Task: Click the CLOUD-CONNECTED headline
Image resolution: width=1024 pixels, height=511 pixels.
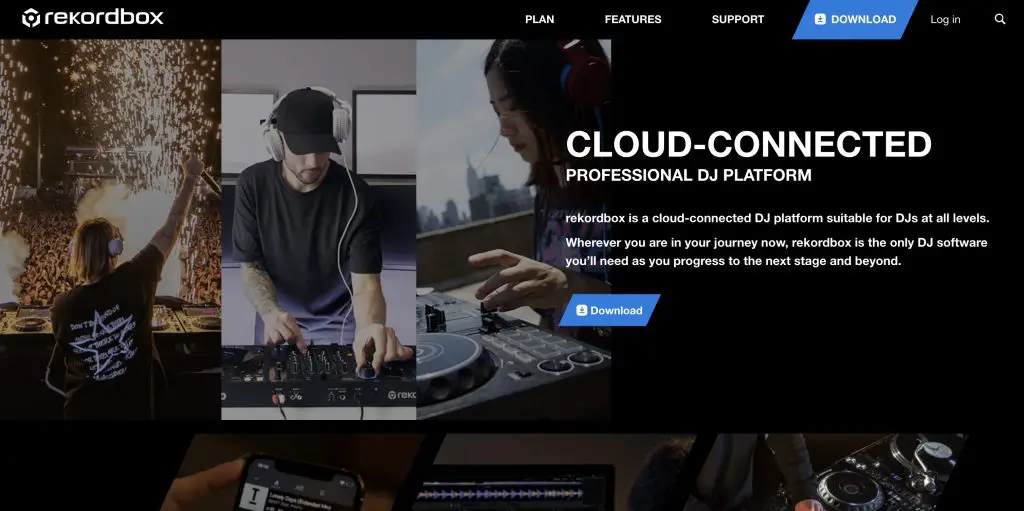Action: (x=748, y=144)
